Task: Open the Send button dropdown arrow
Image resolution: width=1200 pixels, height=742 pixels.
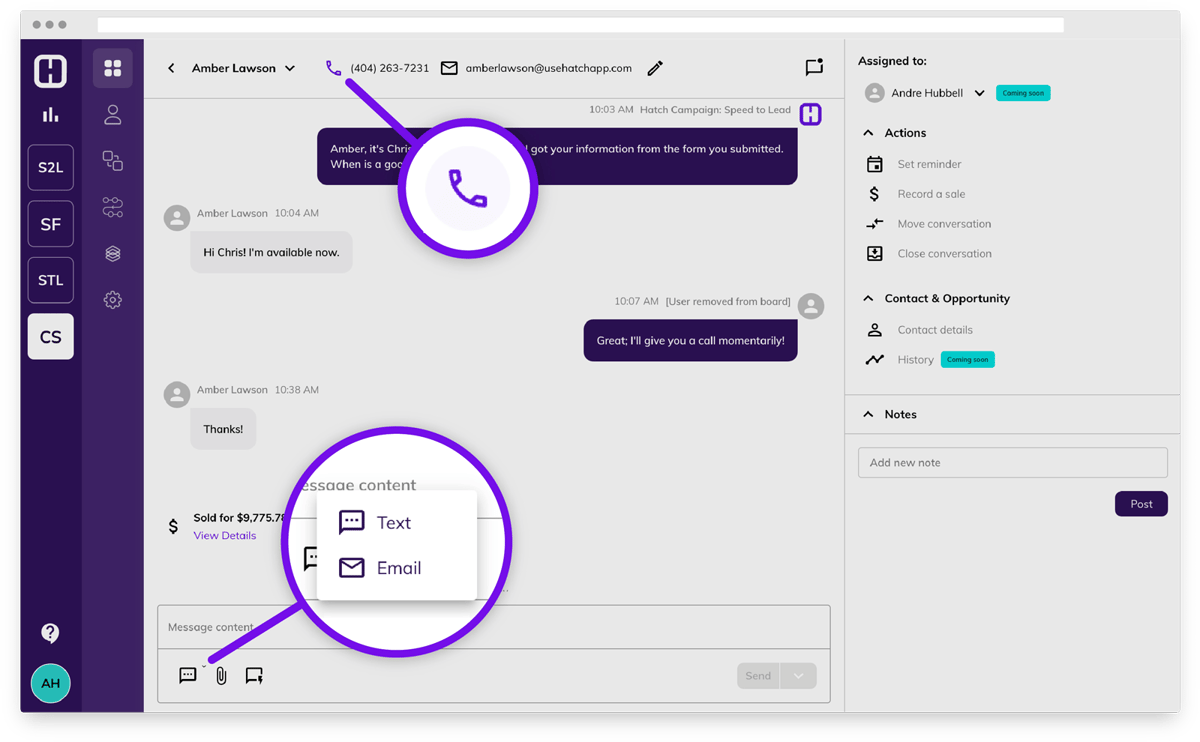Action: click(x=797, y=675)
